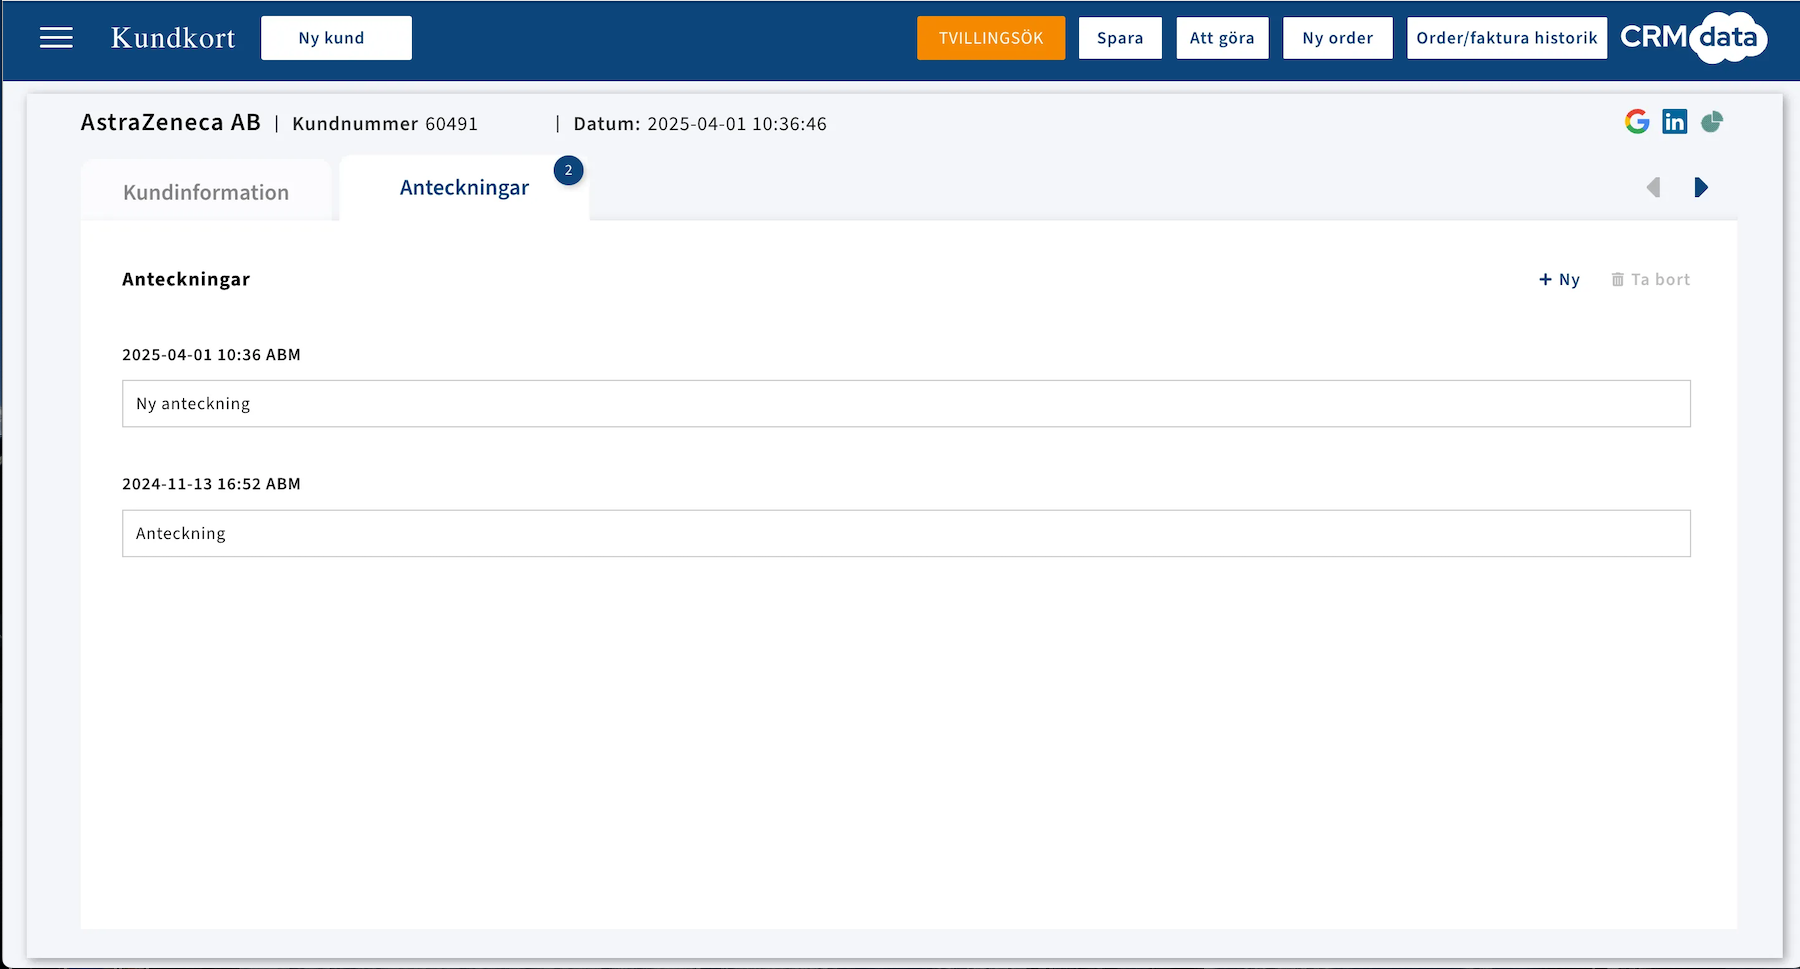
Task: Click note timestamp 2025-04-01 10:36 ABM
Action: tap(211, 355)
